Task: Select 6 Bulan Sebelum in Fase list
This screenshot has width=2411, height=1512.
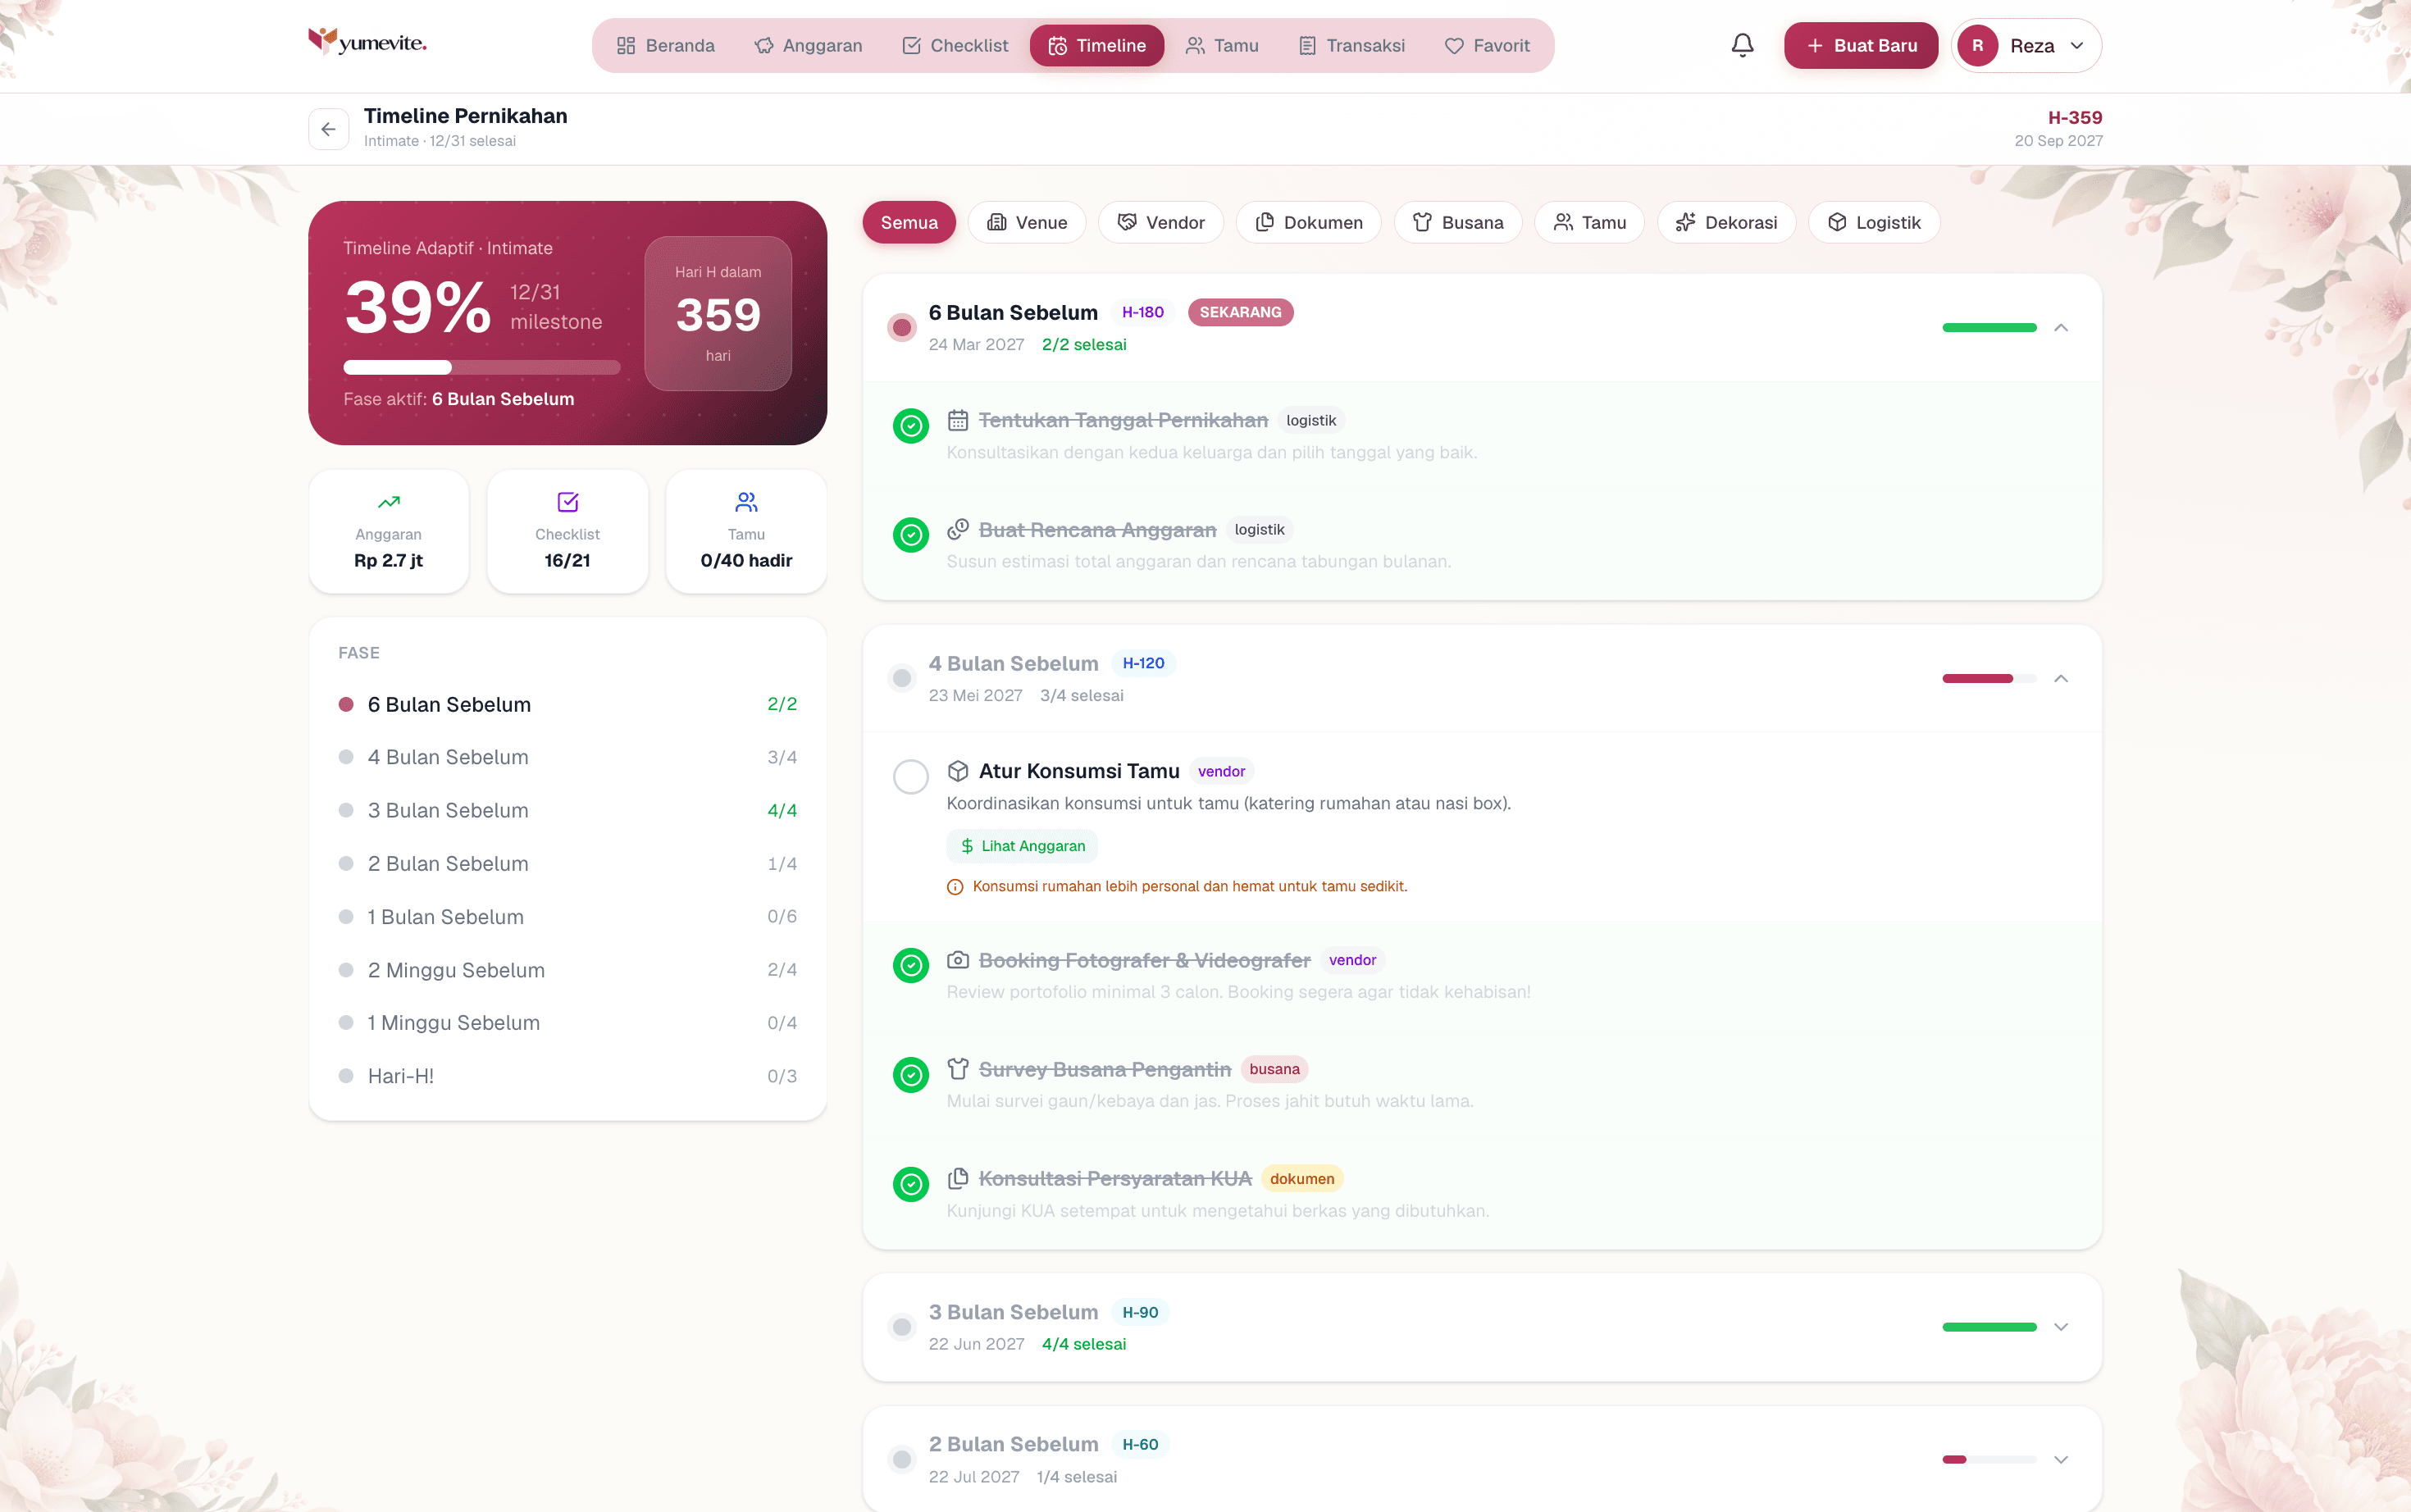Action: [568, 704]
